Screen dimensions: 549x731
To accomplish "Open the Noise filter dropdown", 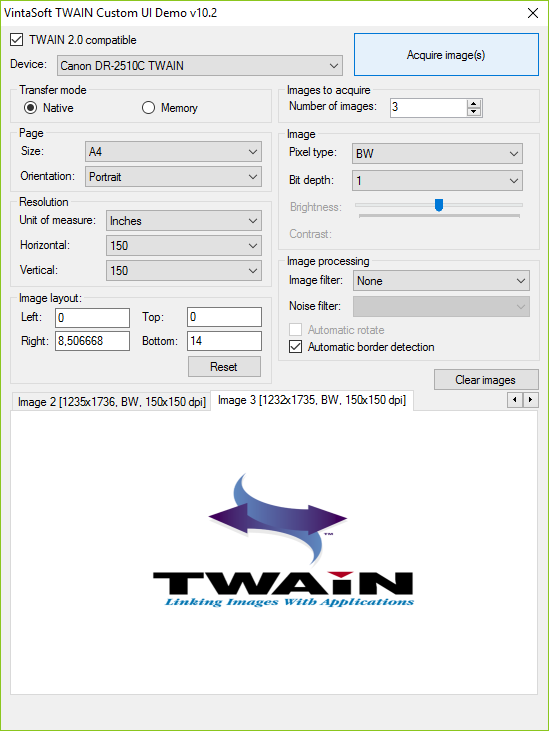I will [x=441, y=306].
